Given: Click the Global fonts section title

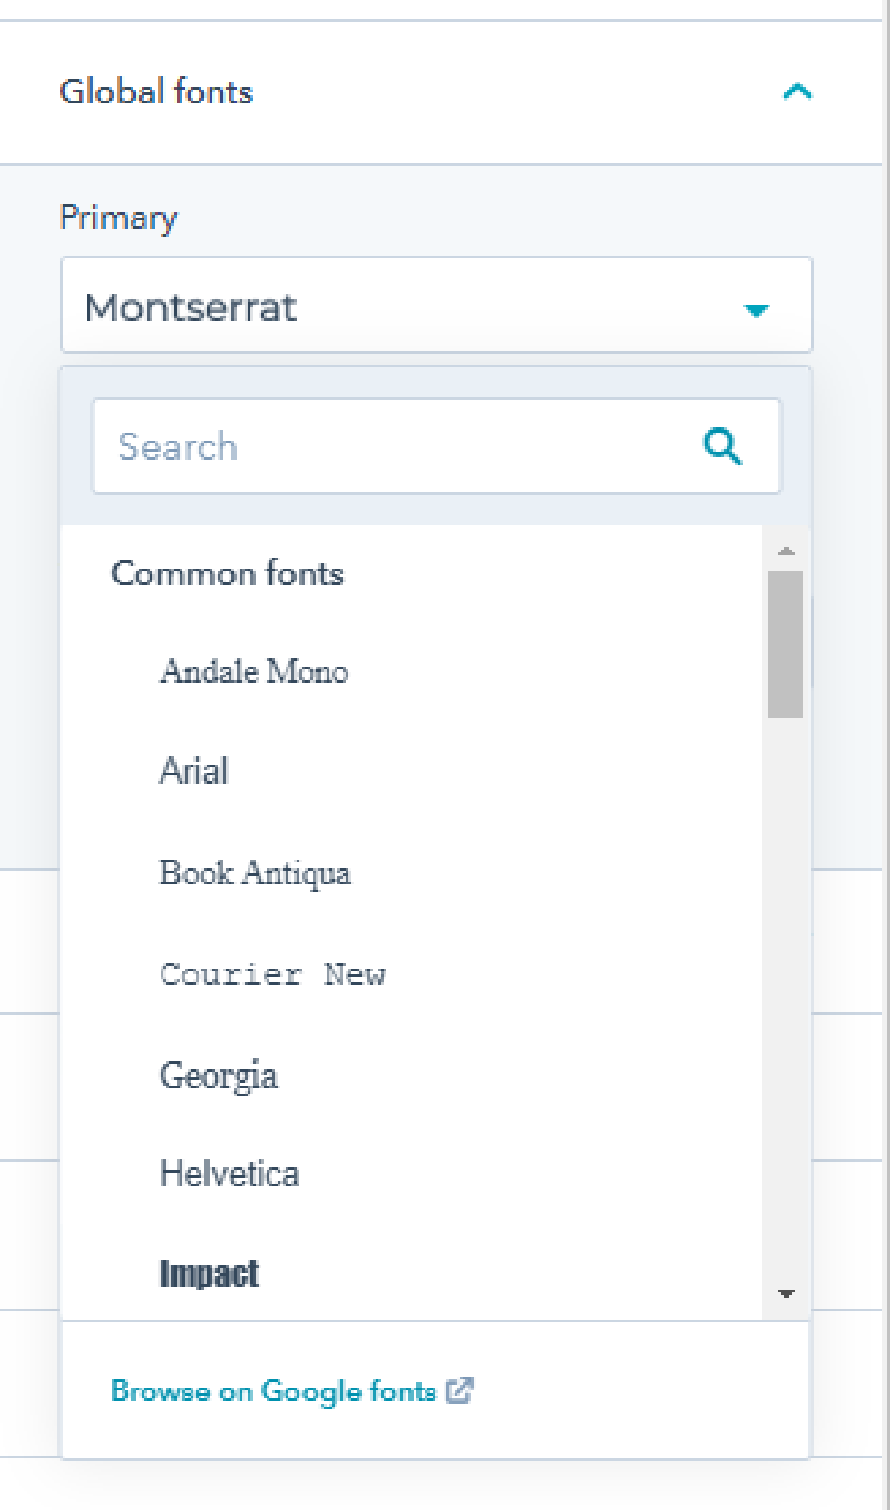Looking at the screenshot, I should click(x=156, y=92).
